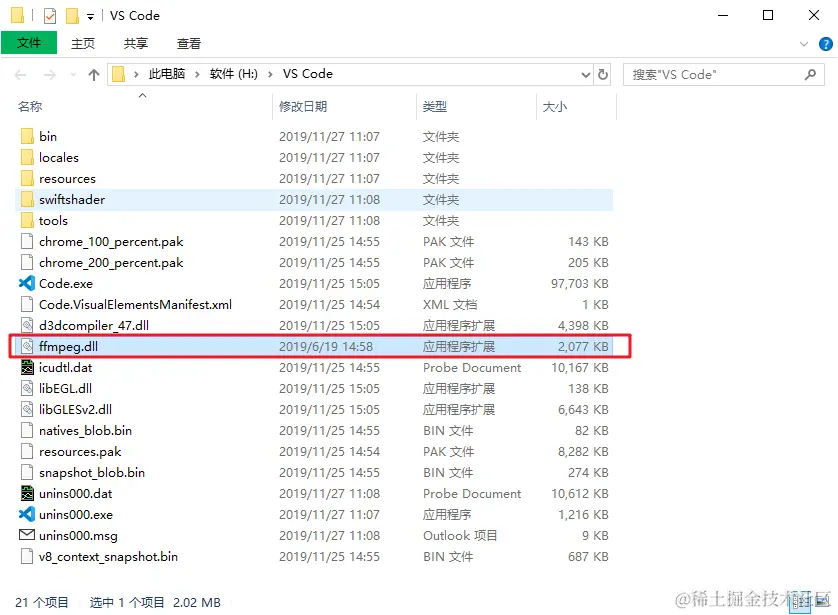
Task: Open the 主页 ribbon tab
Action: coord(83,43)
